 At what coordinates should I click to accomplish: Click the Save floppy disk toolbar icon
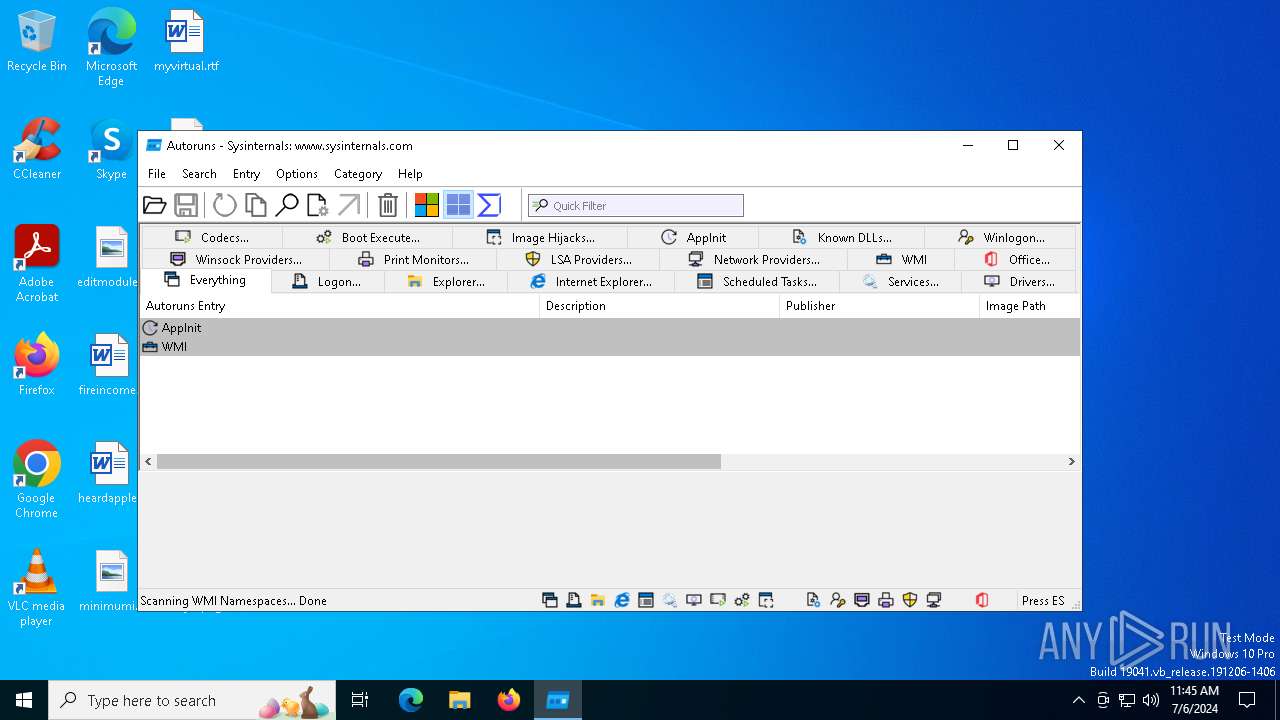pyautogui.click(x=186, y=205)
